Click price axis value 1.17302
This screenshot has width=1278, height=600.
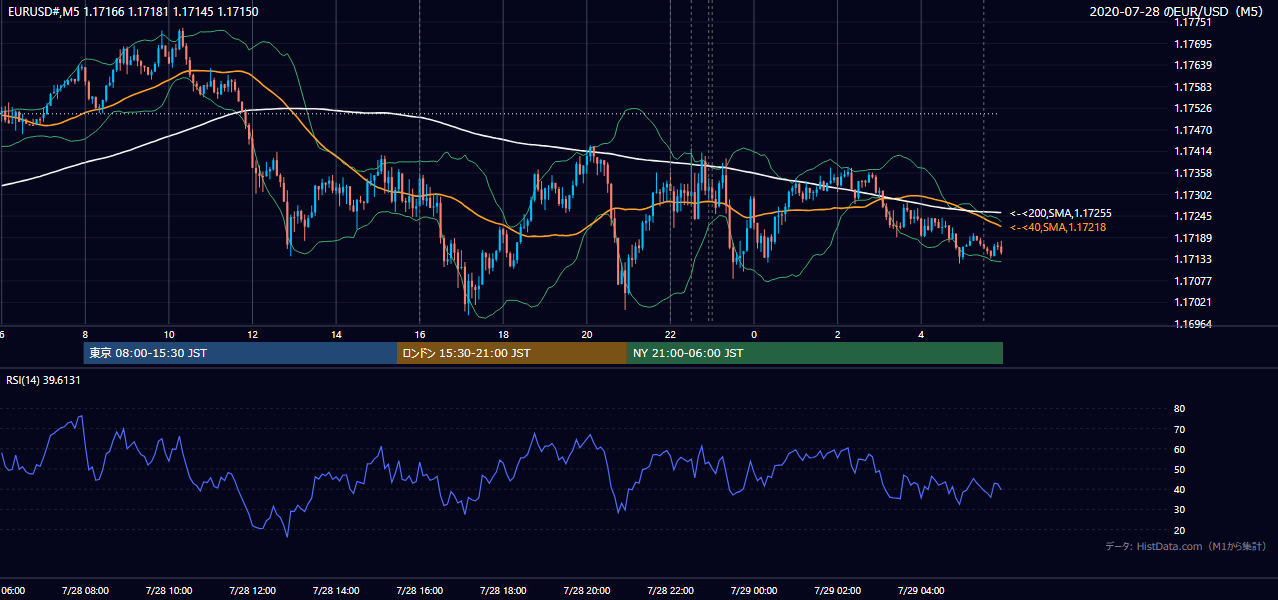(x=1193, y=196)
